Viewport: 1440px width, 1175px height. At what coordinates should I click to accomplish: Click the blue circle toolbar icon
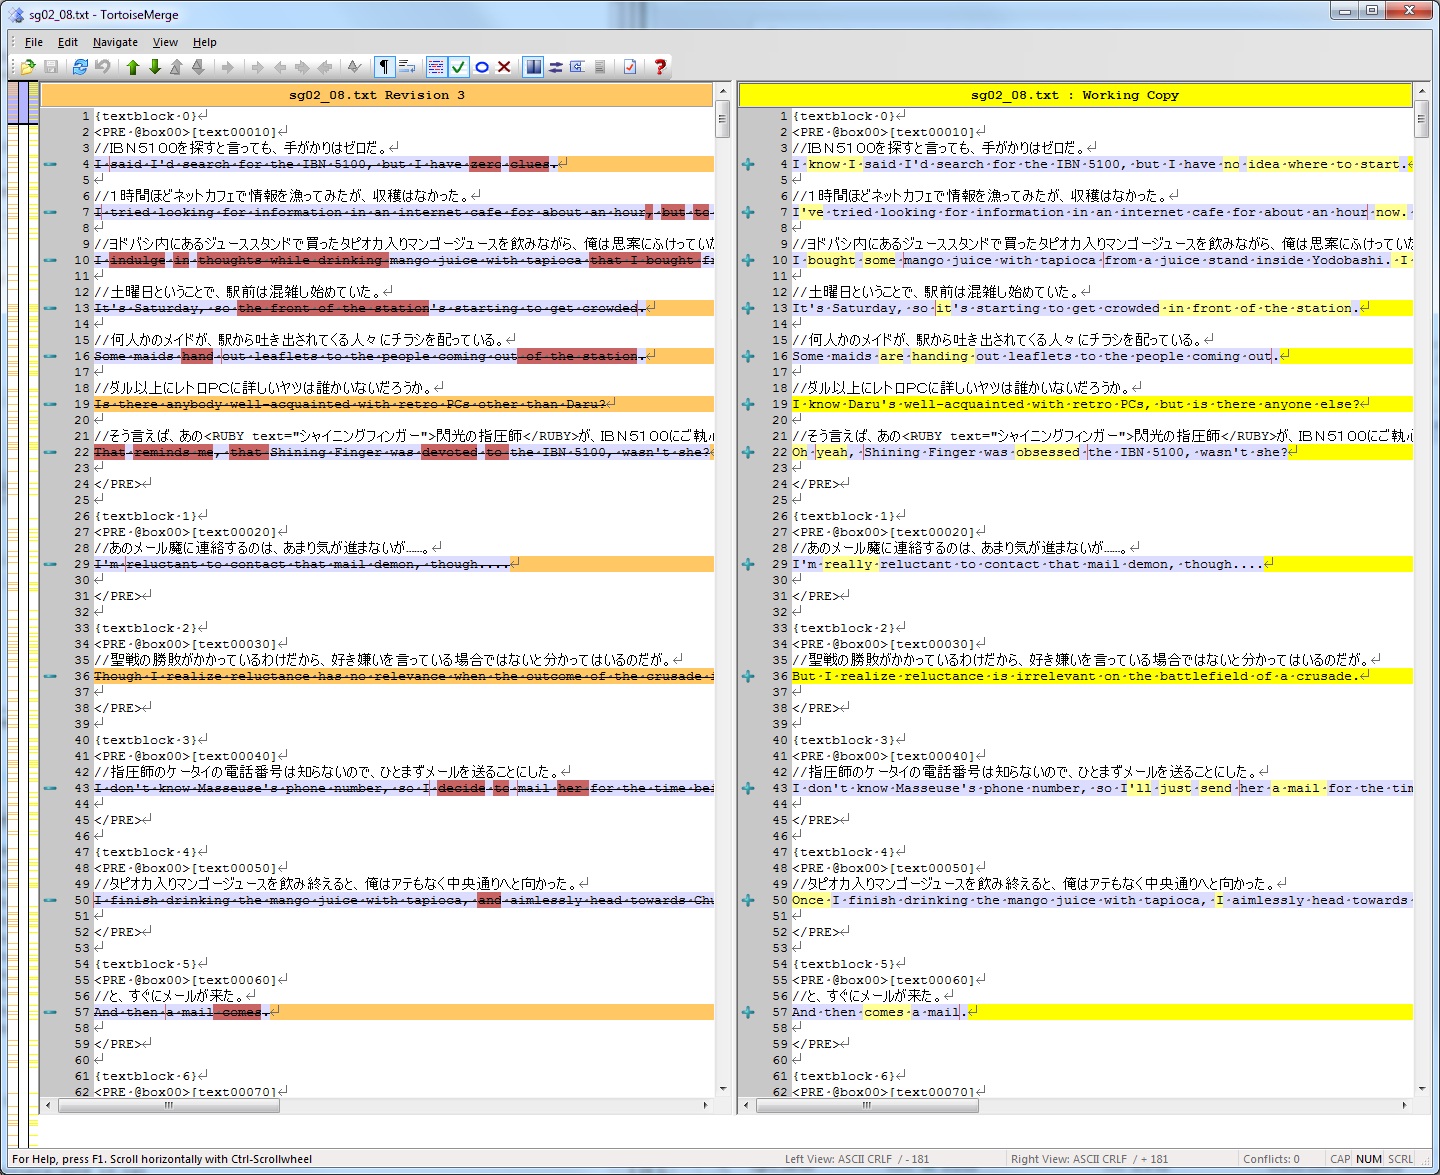pos(482,67)
